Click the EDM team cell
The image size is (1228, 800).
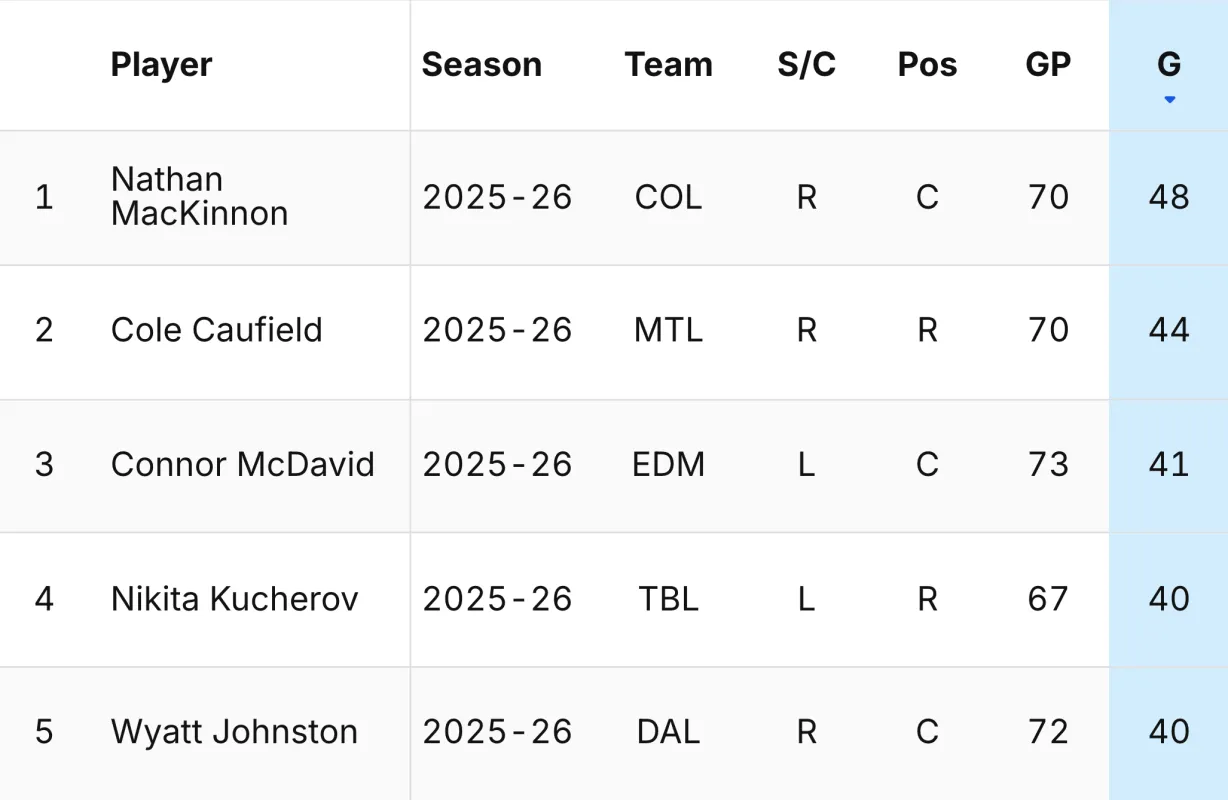click(x=668, y=464)
